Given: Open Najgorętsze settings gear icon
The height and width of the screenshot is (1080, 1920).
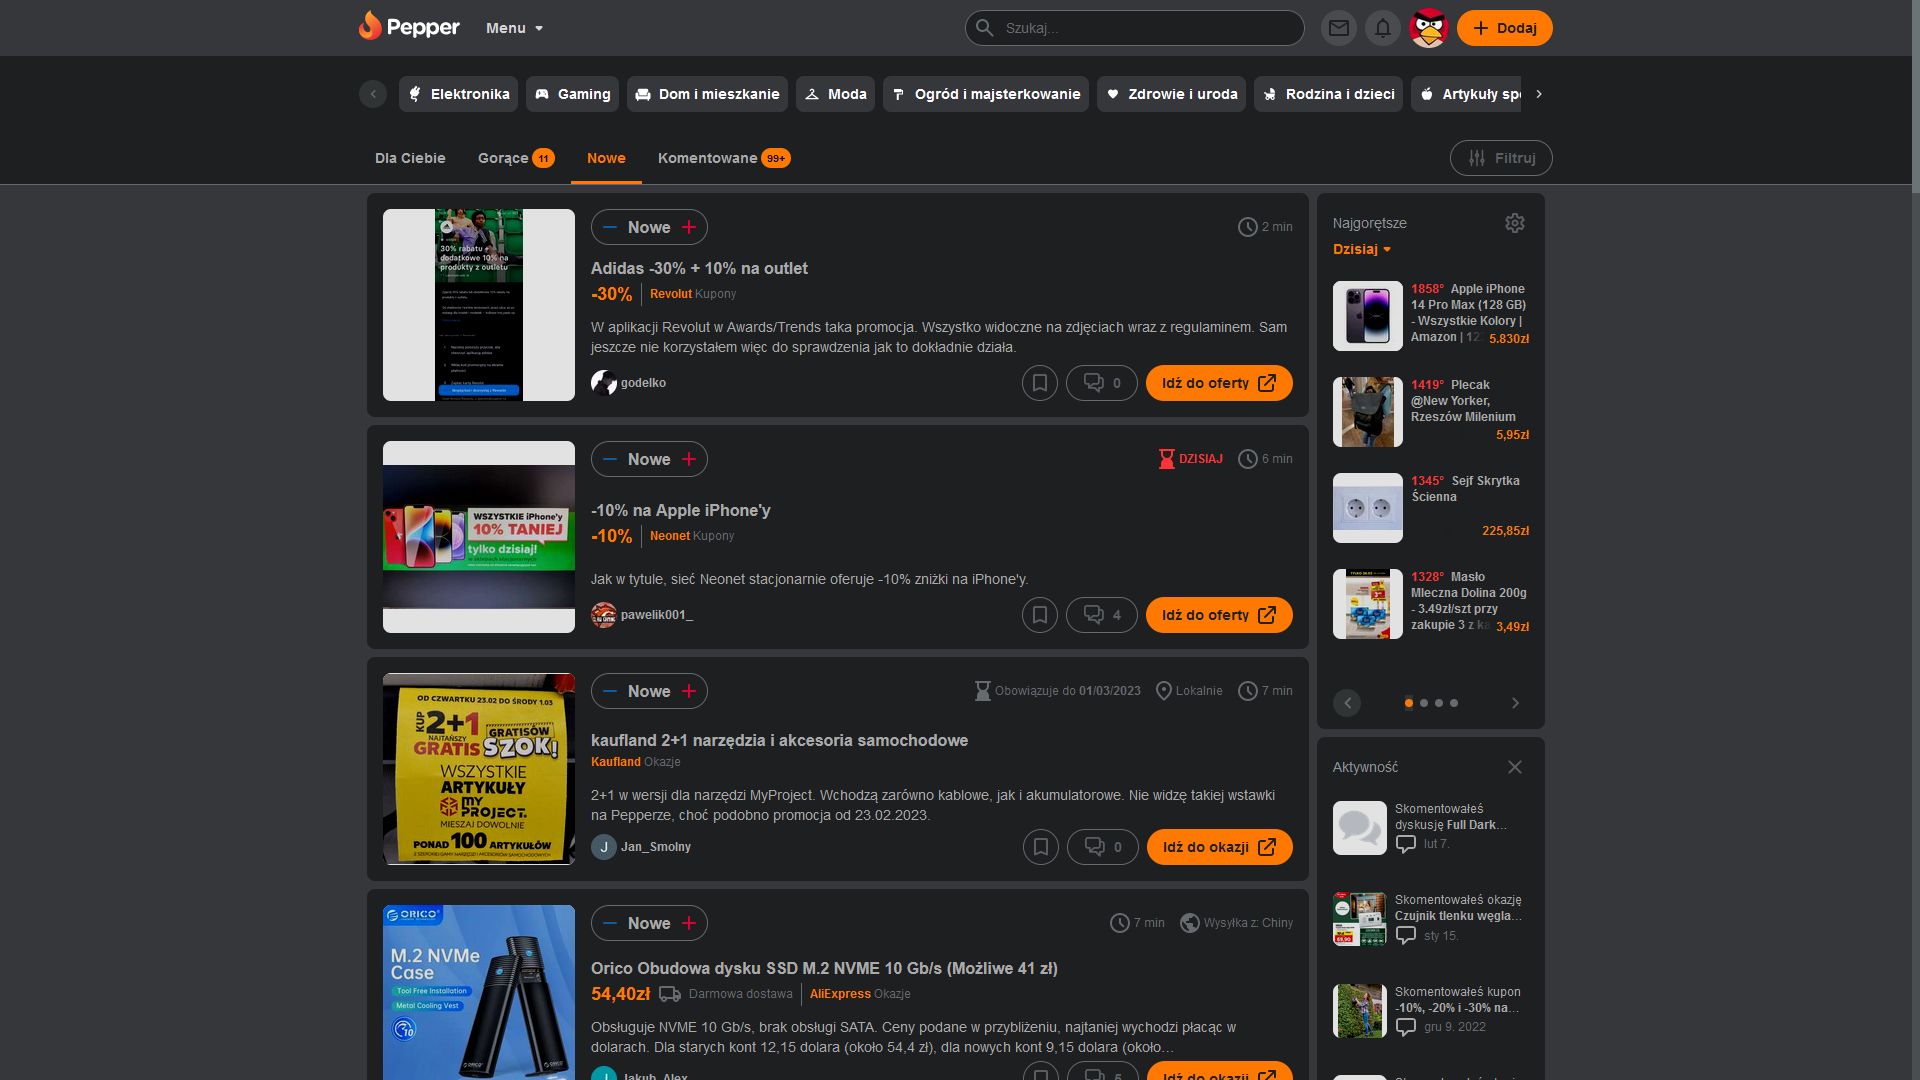Looking at the screenshot, I should tap(1514, 223).
